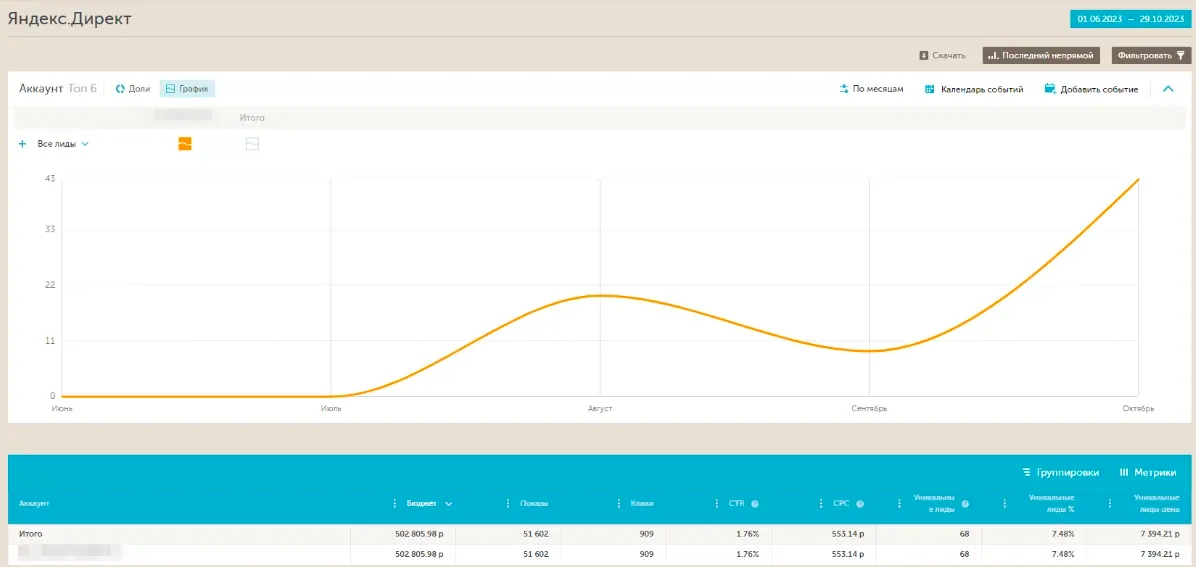
Task: Click the Скачать download icon
Action: pyautogui.click(x=923, y=56)
